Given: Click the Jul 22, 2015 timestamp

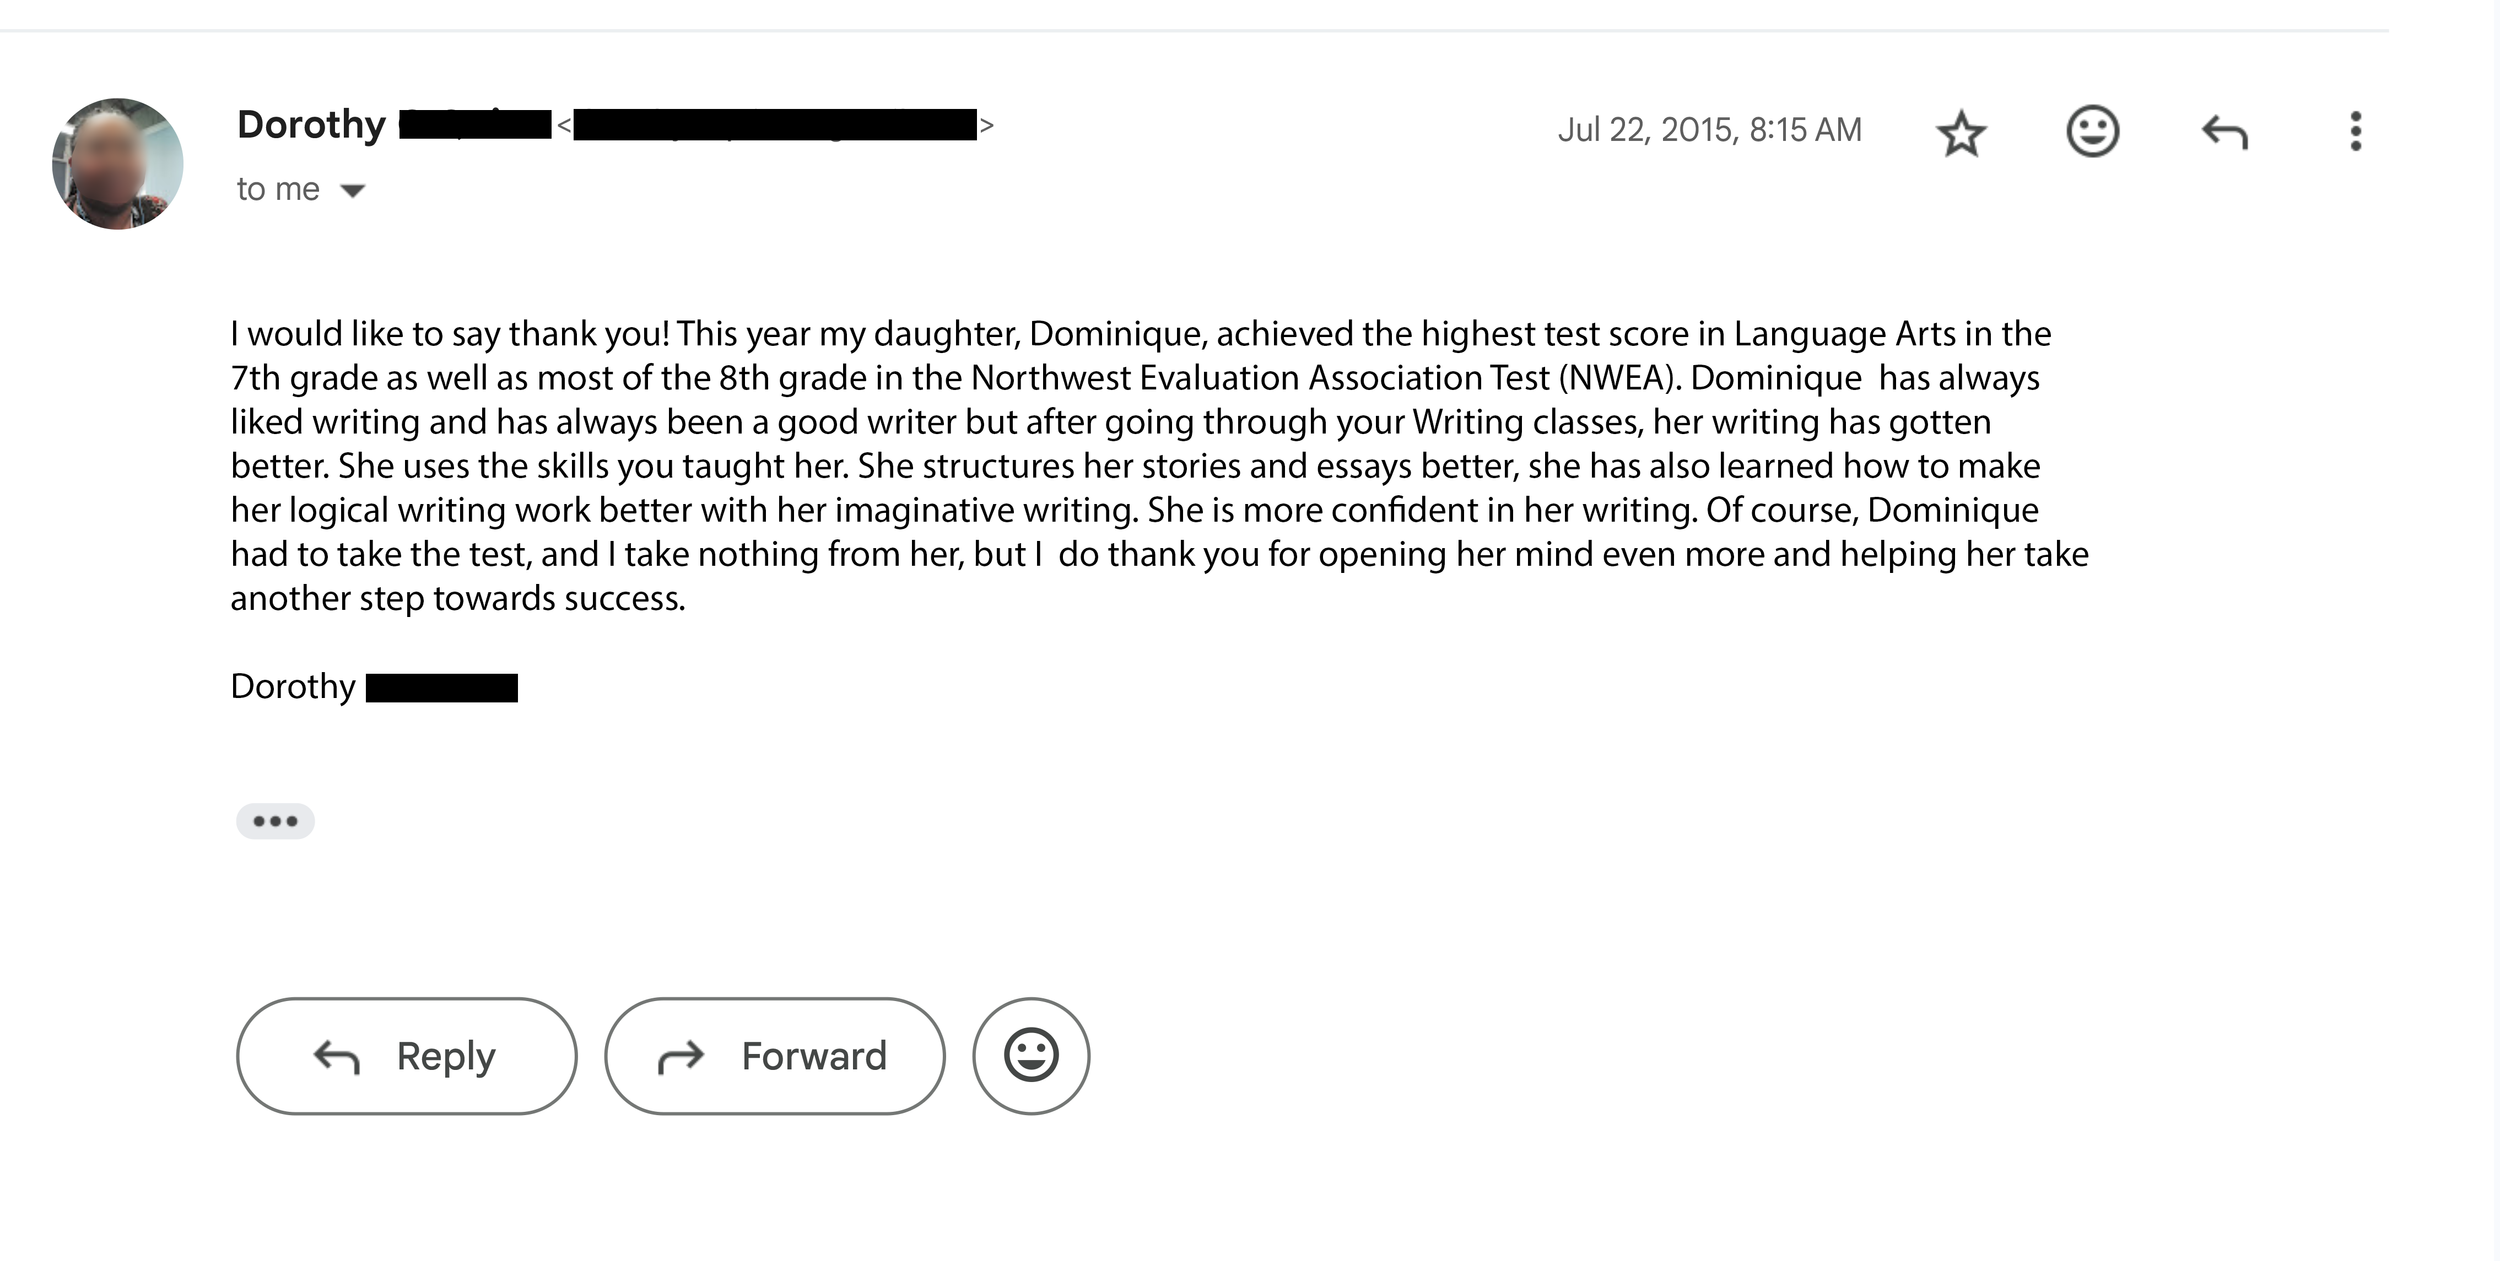Looking at the screenshot, I should pyautogui.click(x=1710, y=130).
